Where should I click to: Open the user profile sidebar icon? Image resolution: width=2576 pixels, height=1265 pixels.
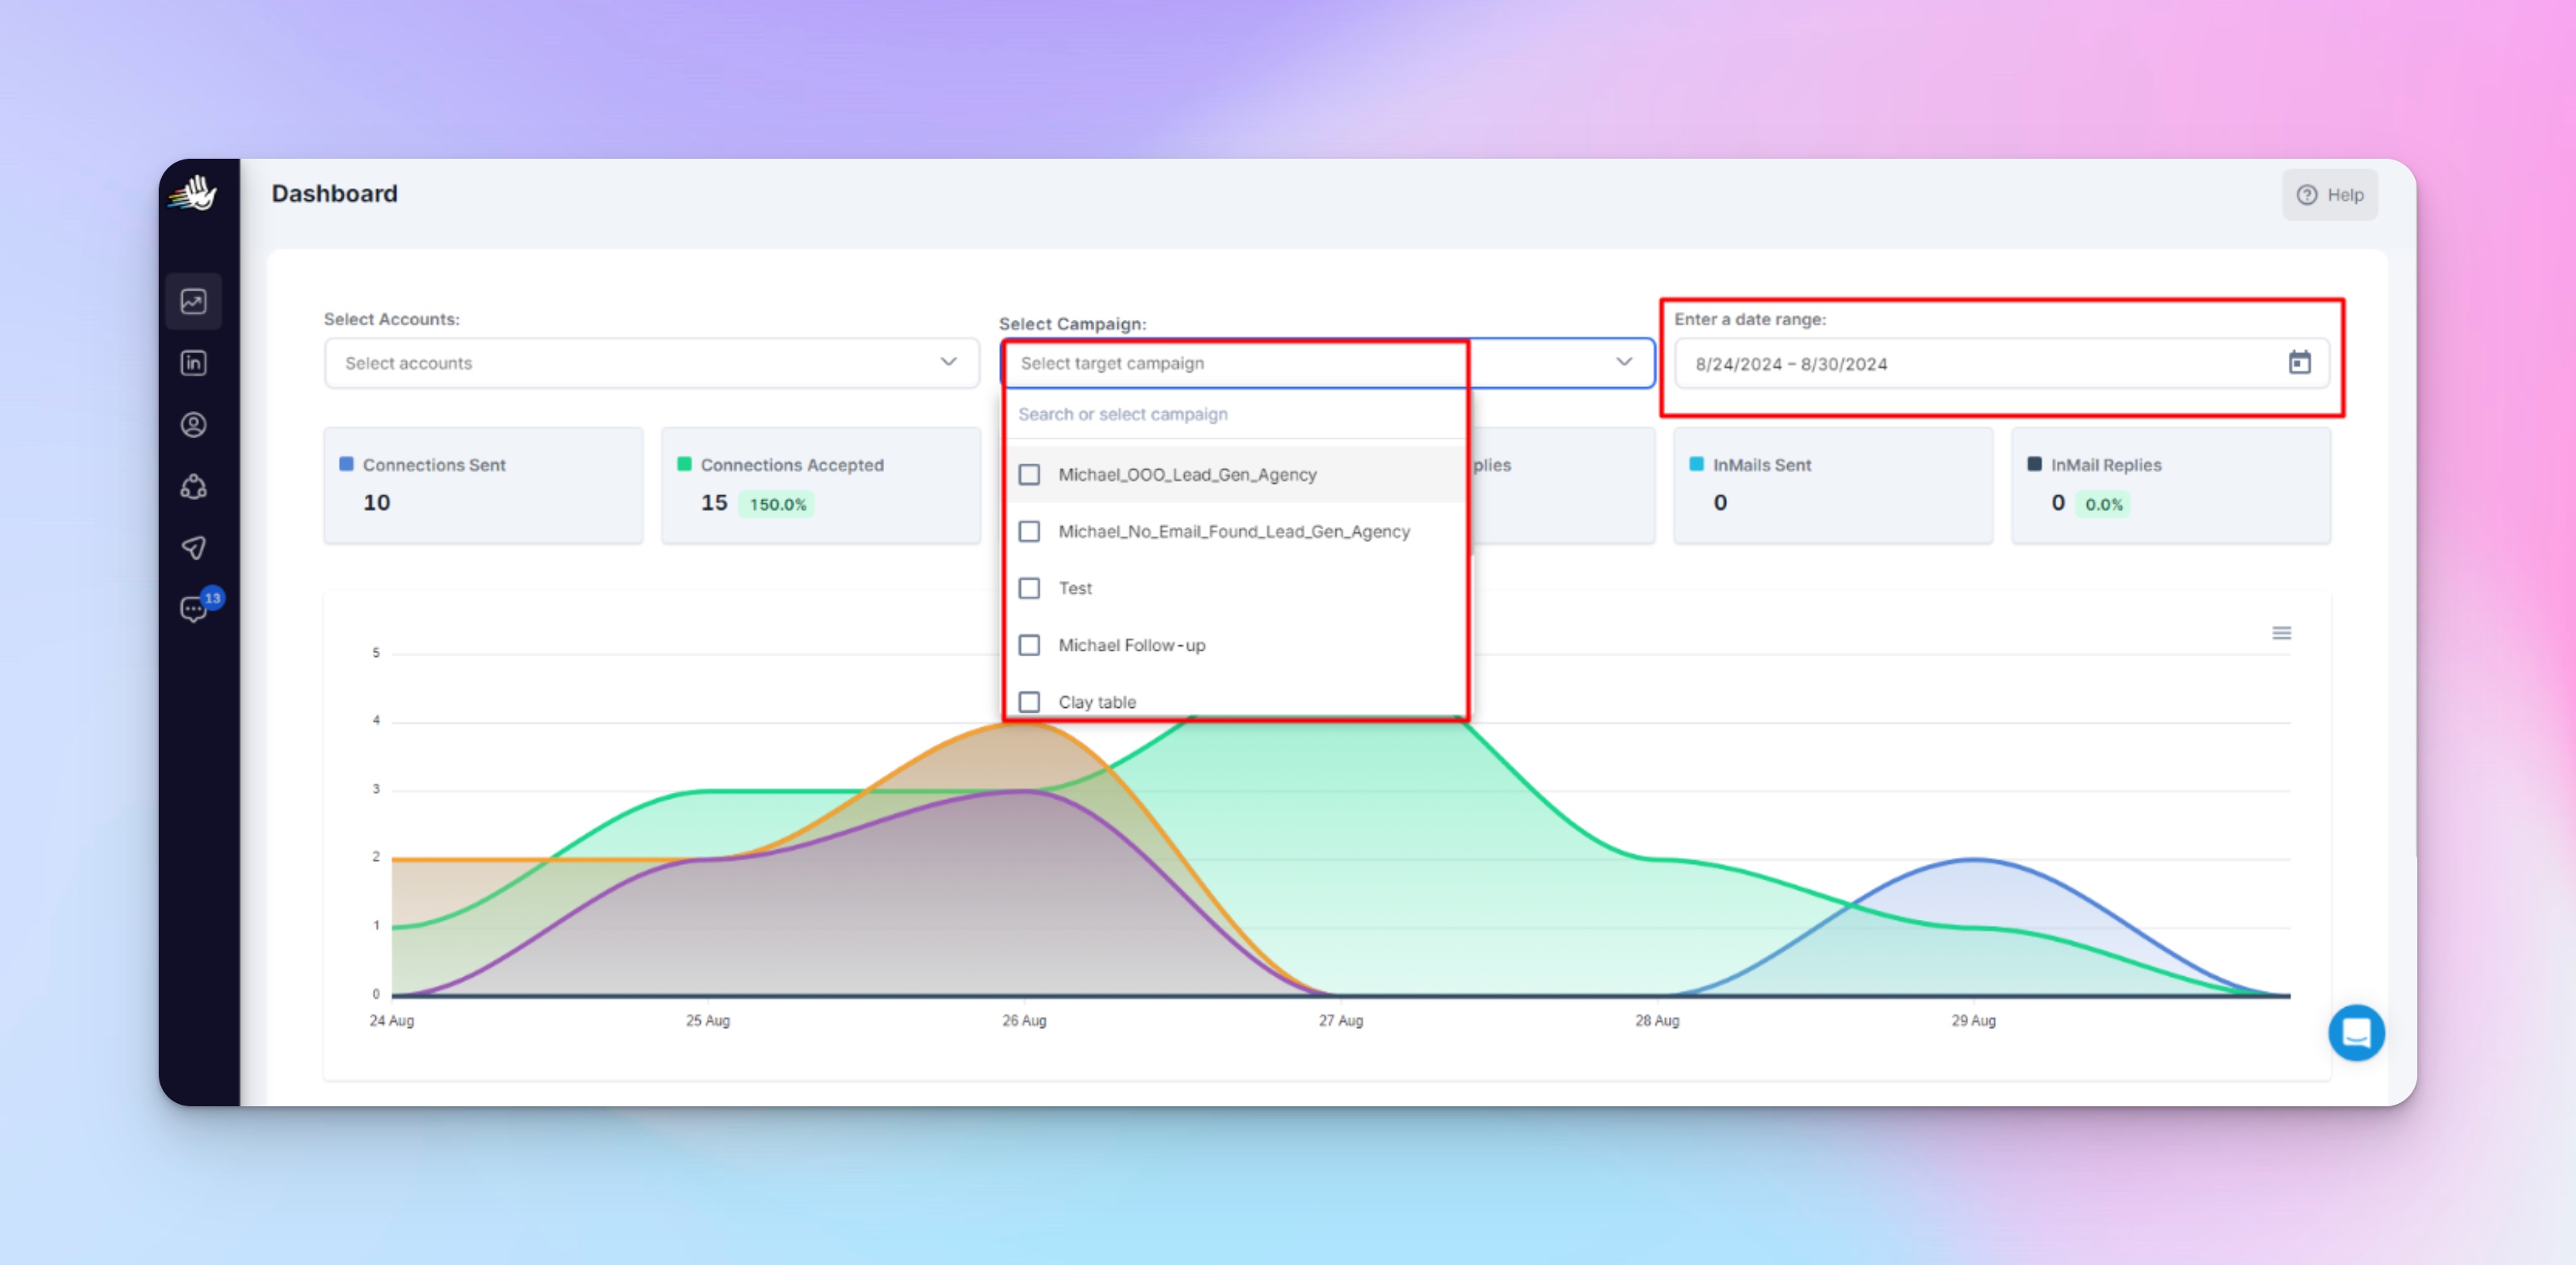coord(194,425)
